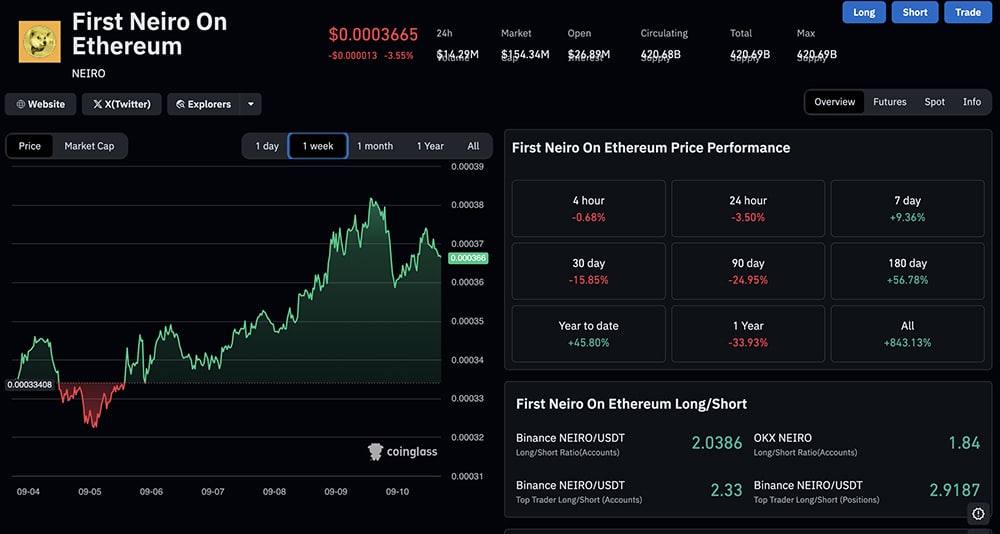
Task: Click the 0.00033408 baseline label on chart
Action: [30, 385]
